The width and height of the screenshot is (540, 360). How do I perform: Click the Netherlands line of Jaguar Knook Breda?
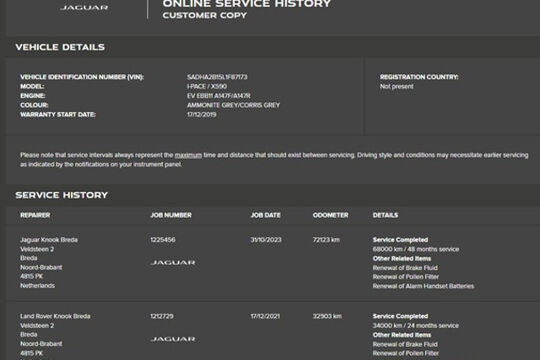pyautogui.click(x=38, y=286)
